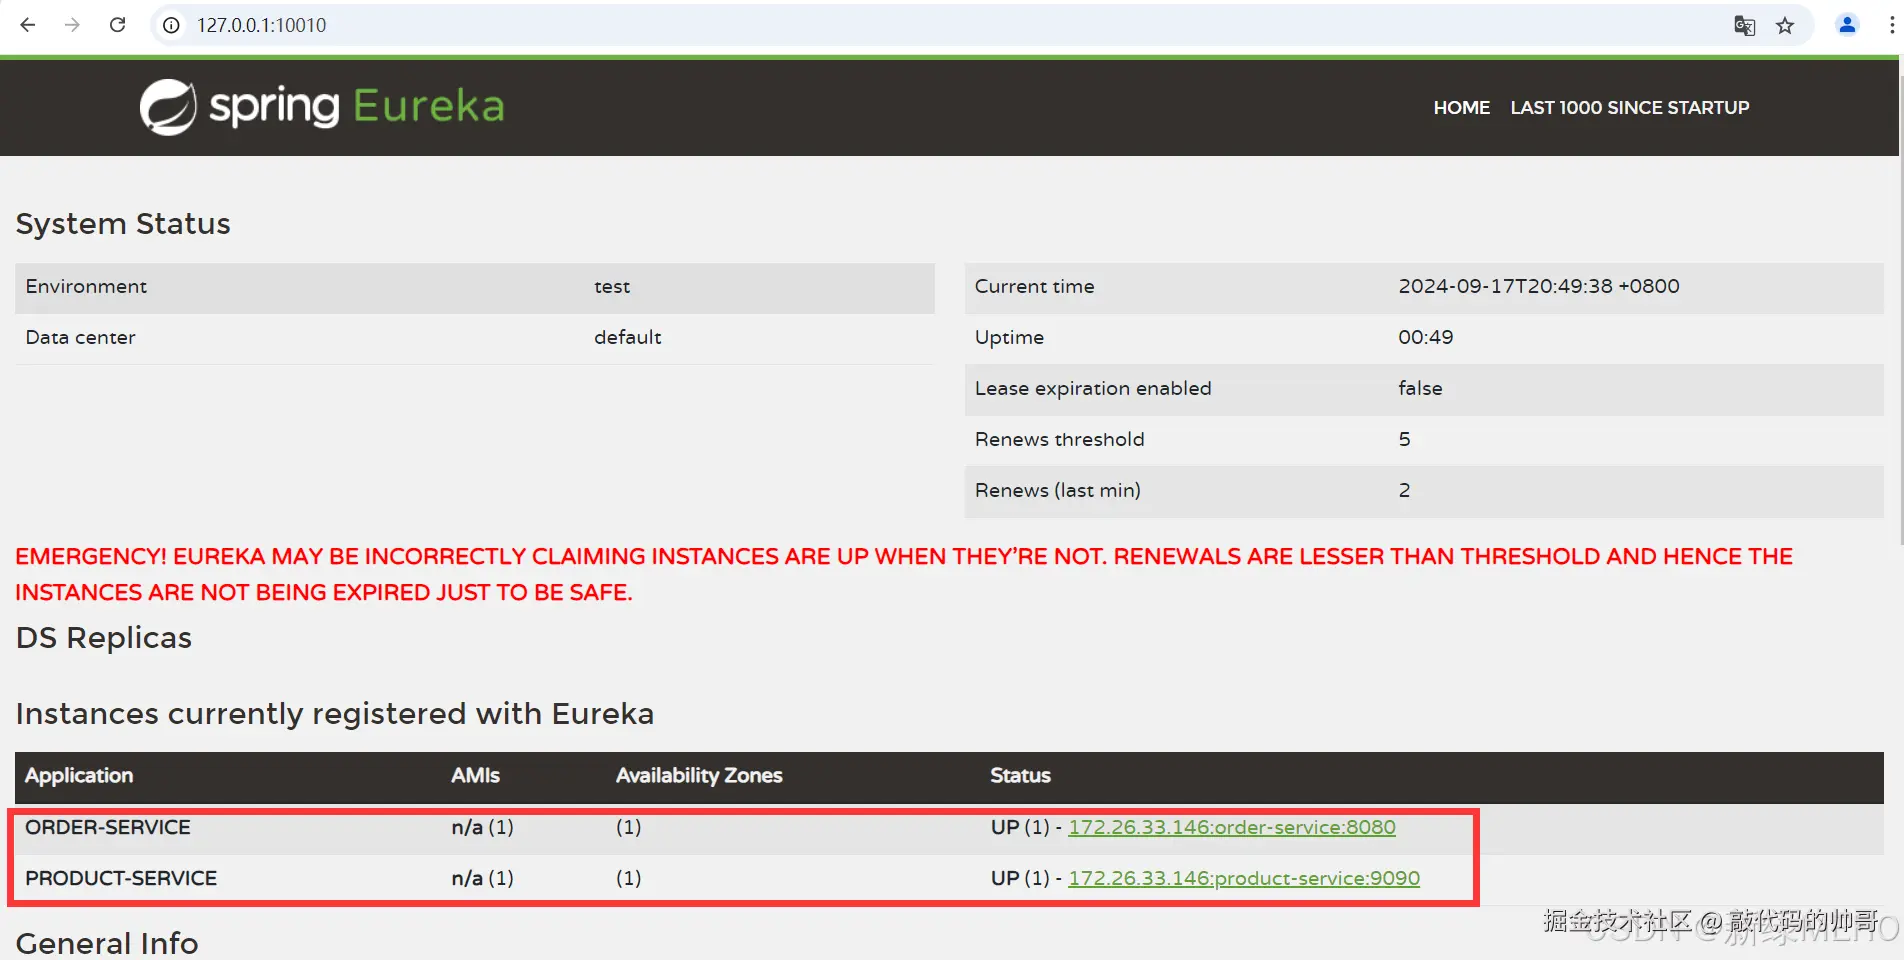Viewport: 1904px width, 960px height.
Task: Select the Uptime value 00:49
Action: pyautogui.click(x=1426, y=337)
